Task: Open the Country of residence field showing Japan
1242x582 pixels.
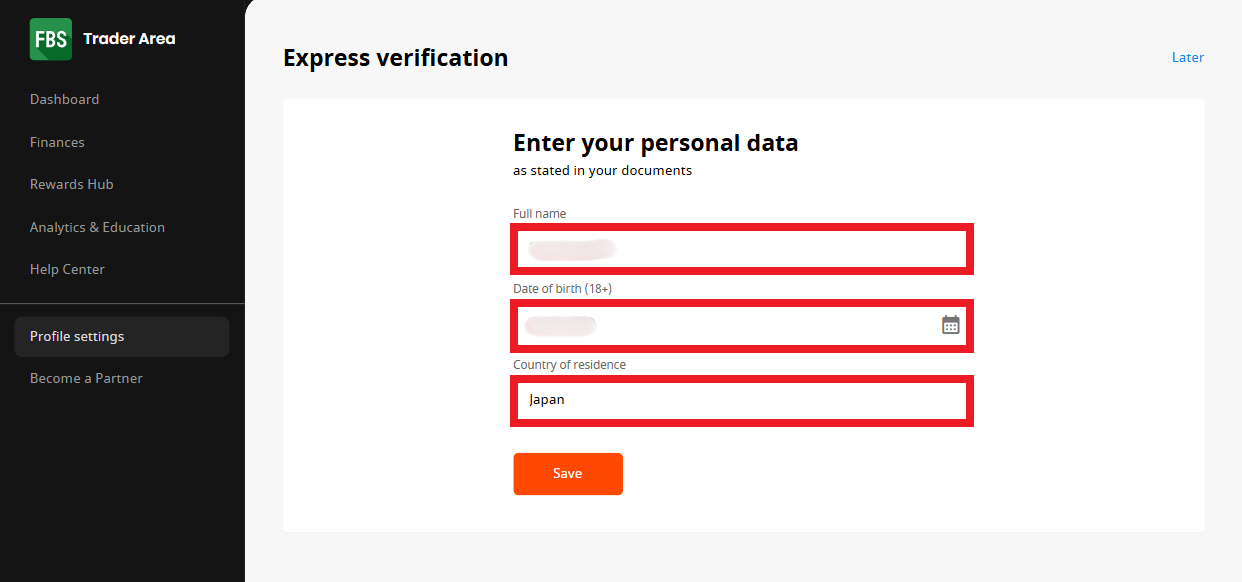Action: (x=742, y=400)
